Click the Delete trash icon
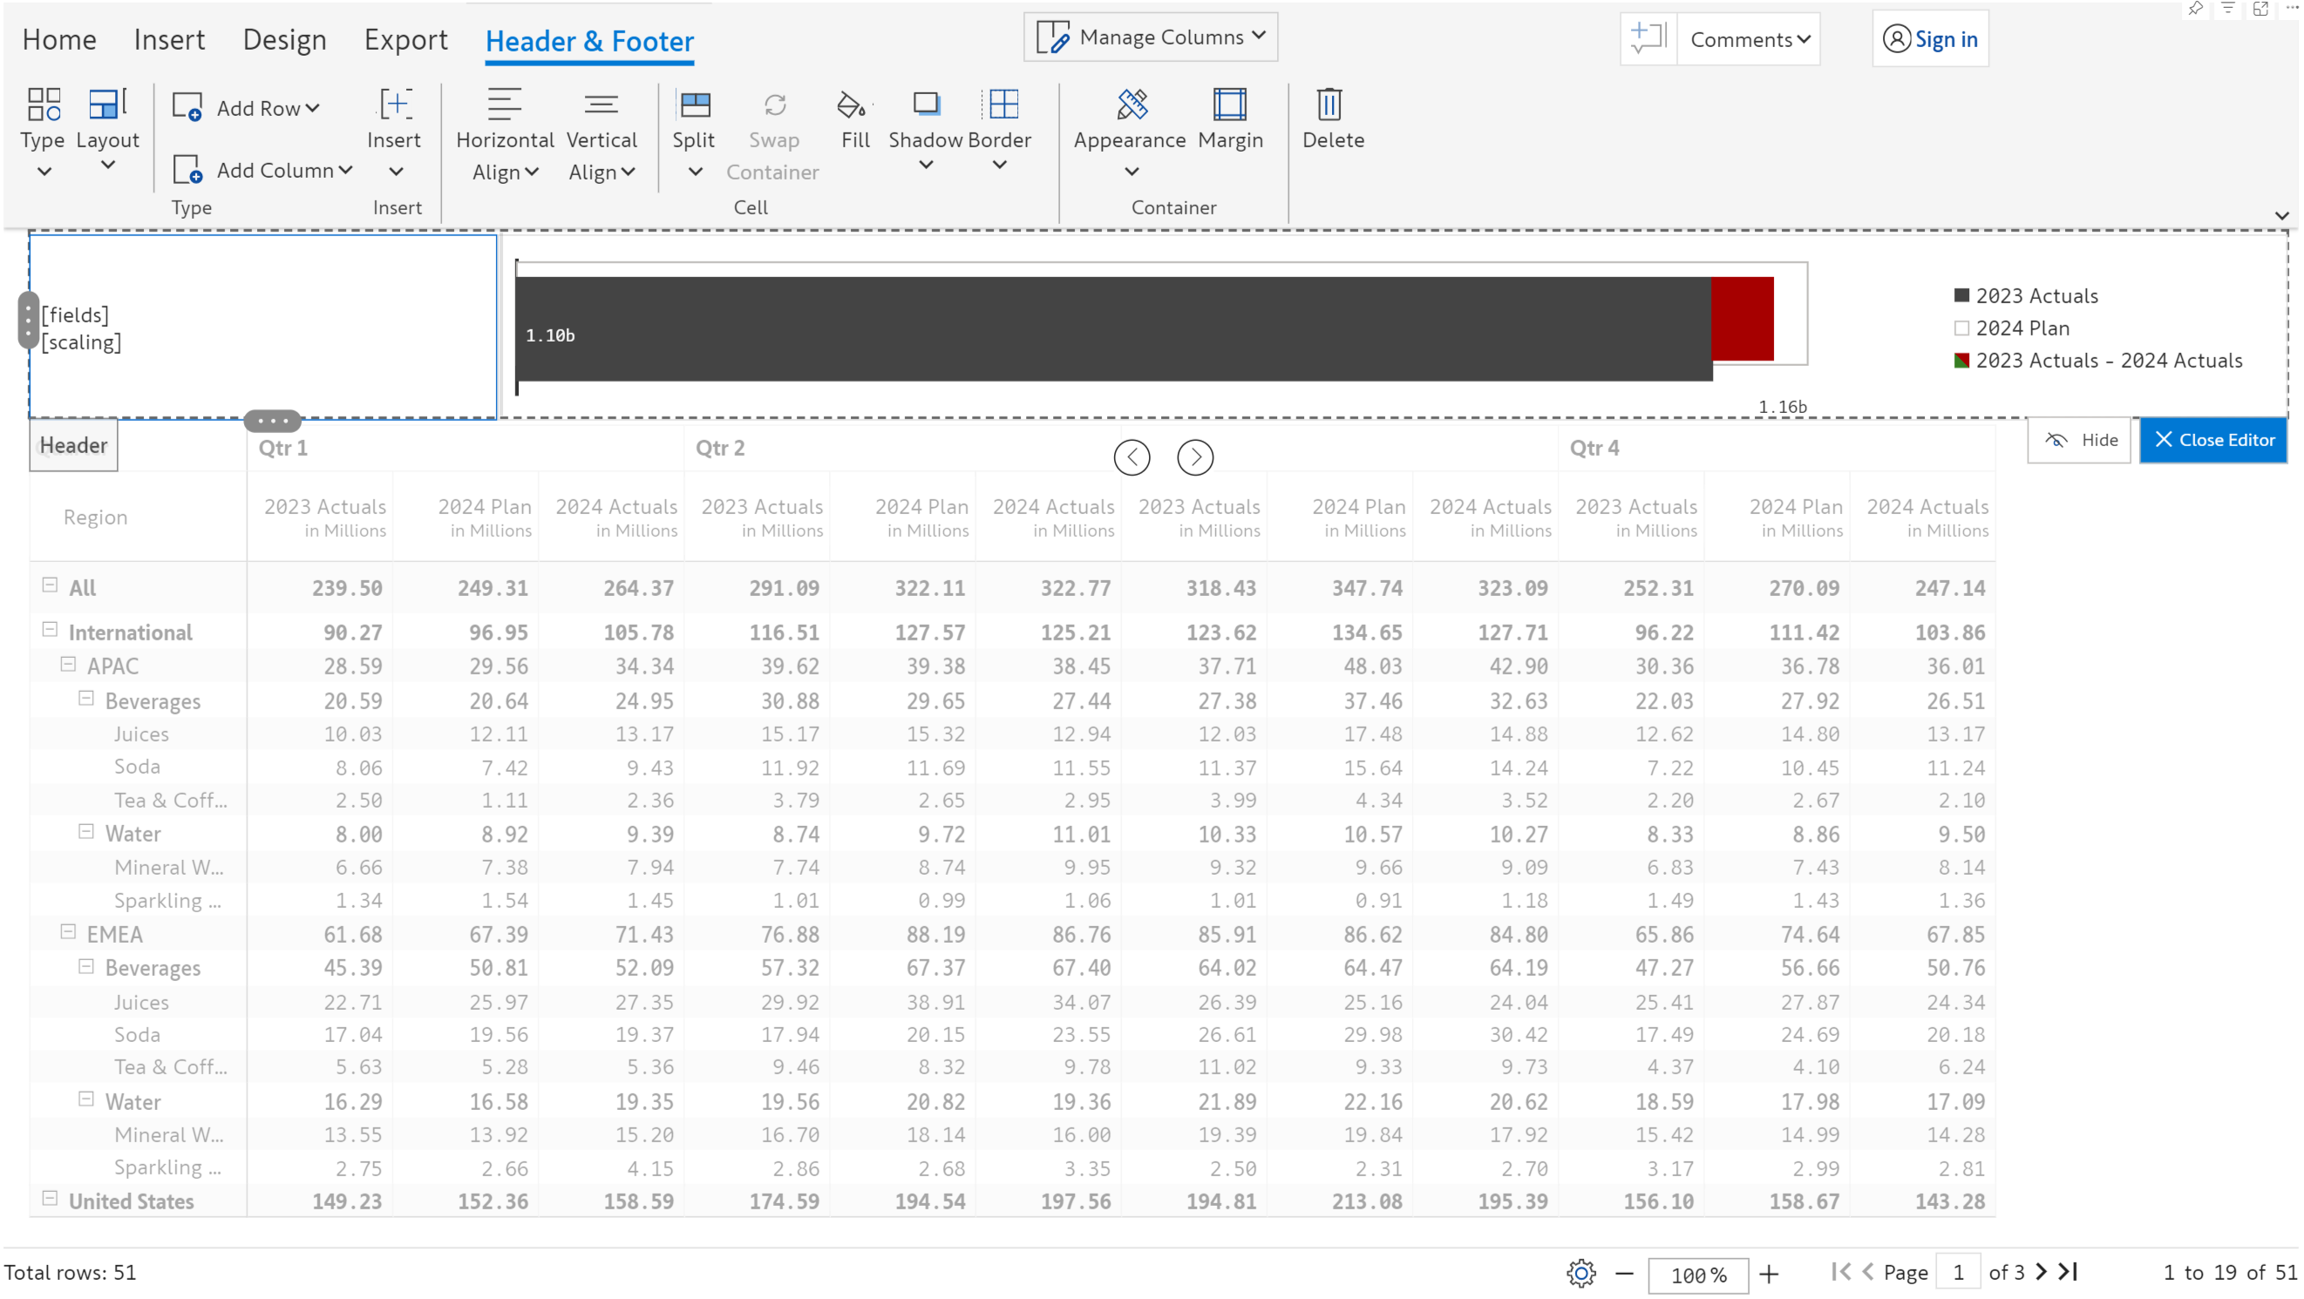This screenshot has width=2304, height=1299. 1329,106
